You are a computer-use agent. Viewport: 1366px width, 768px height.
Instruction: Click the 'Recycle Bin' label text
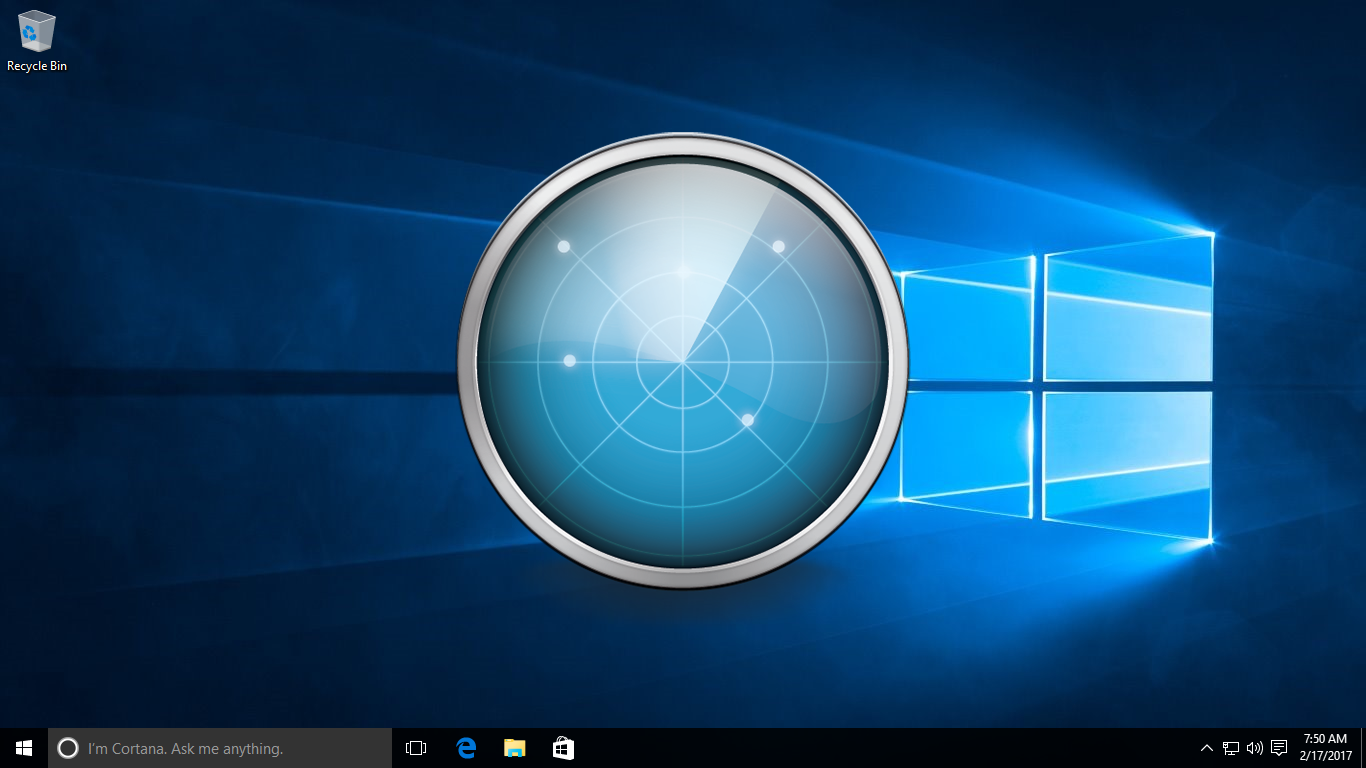37,66
